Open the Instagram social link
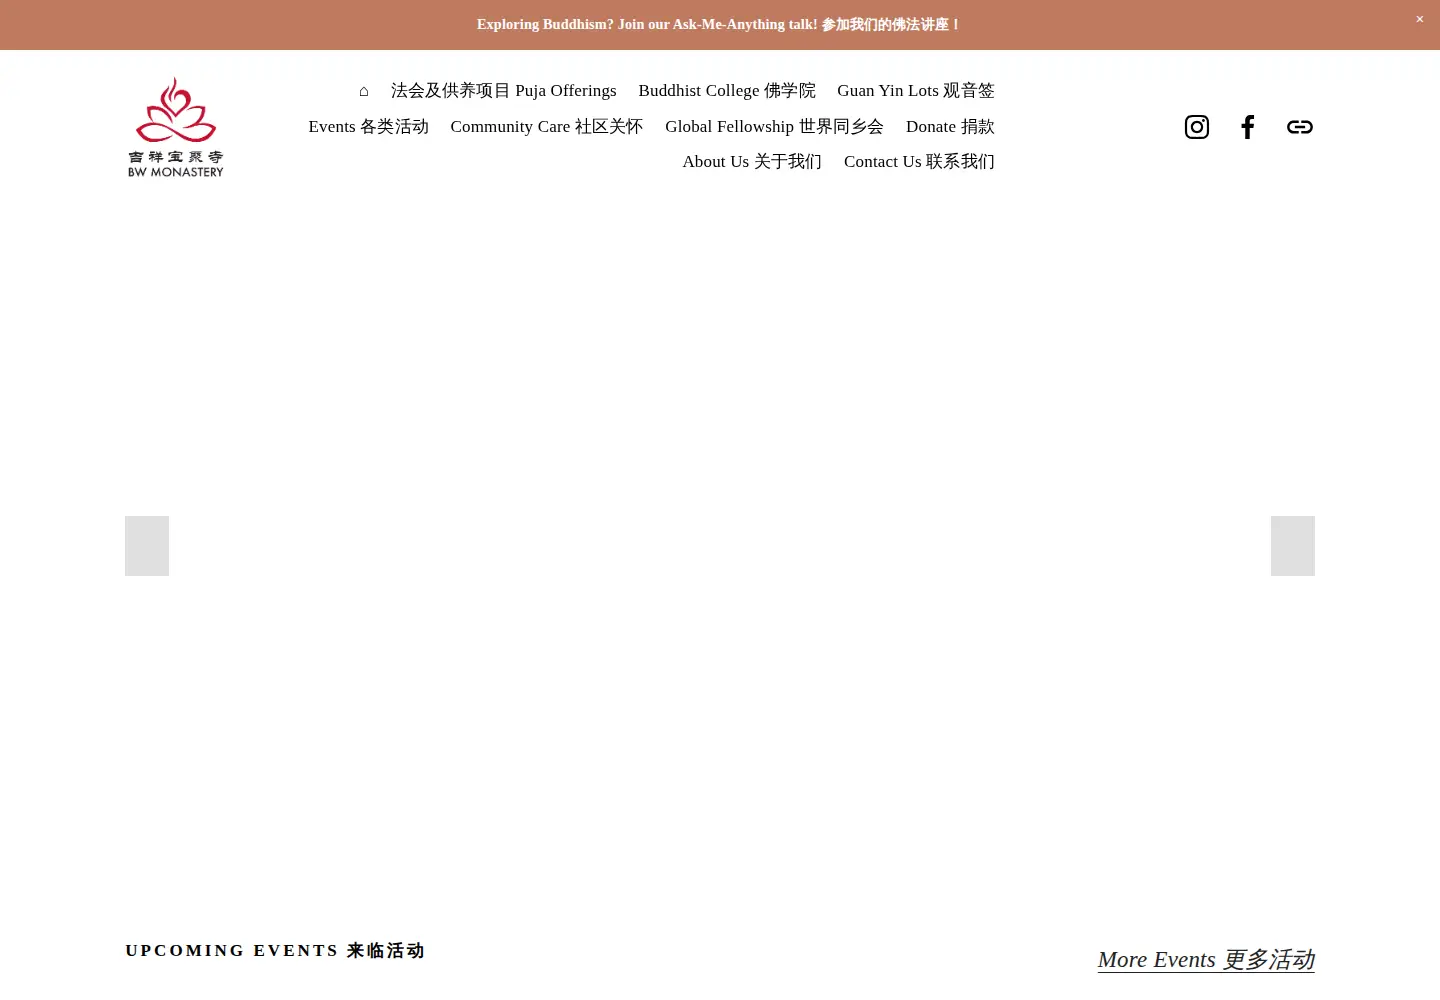This screenshot has width=1440, height=1000. click(1197, 127)
